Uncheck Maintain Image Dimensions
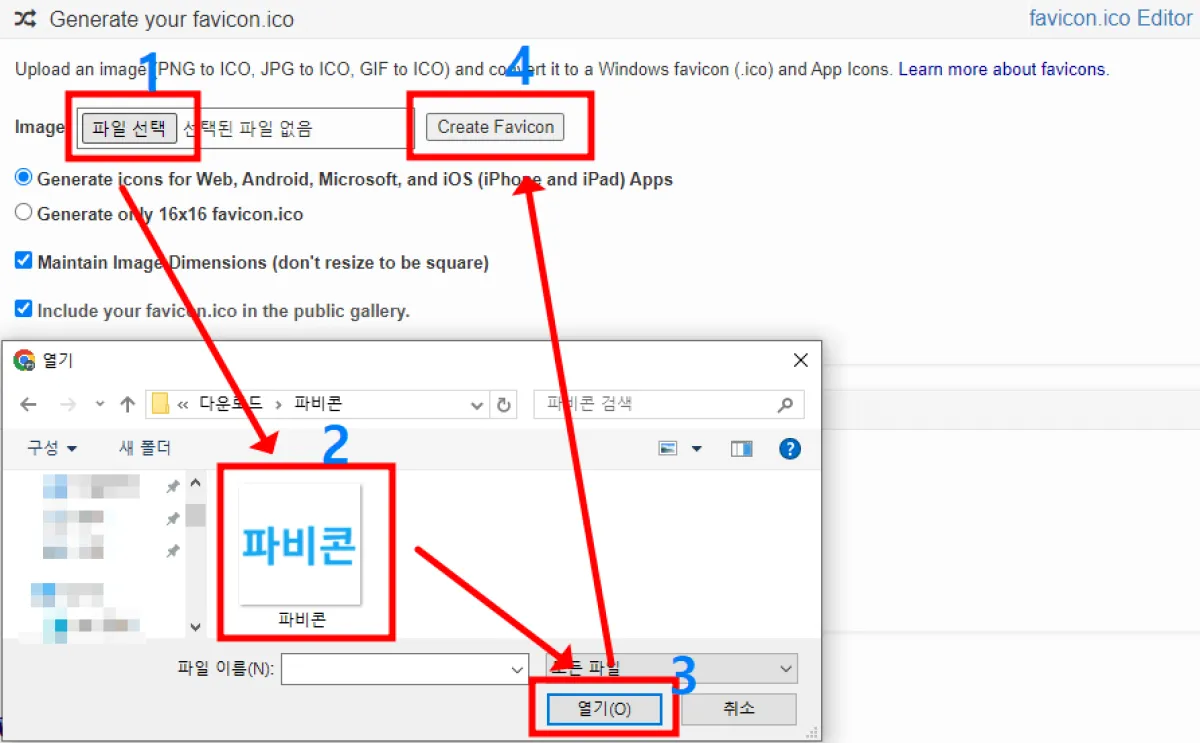This screenshot has height=743, width=1200. [21, 261]
